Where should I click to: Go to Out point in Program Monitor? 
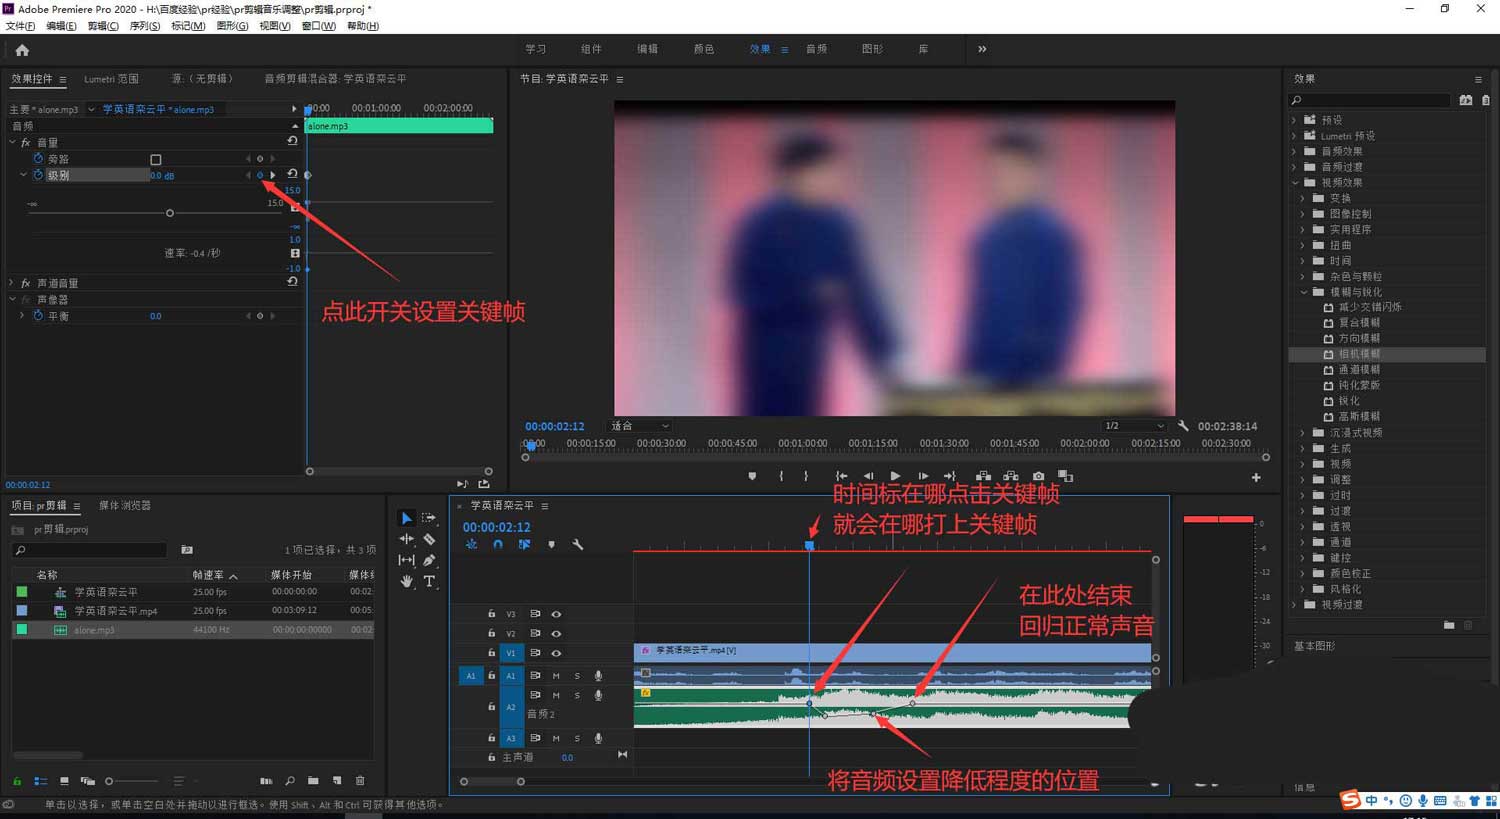[x=950, y=476]
